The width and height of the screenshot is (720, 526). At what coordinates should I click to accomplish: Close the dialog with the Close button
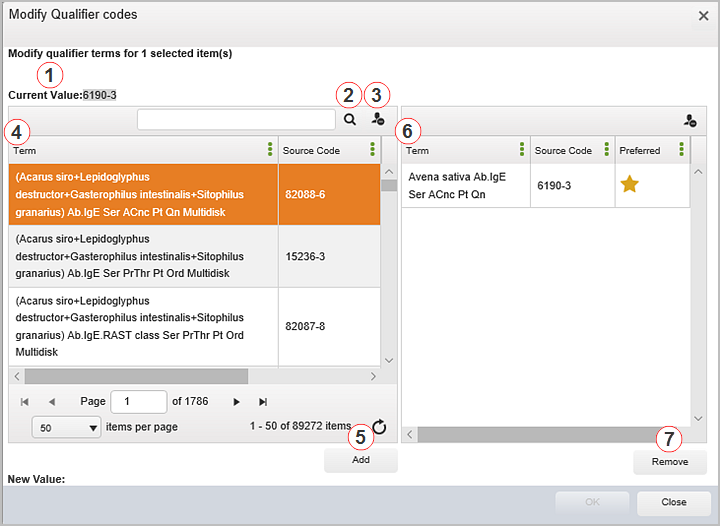(x=673, y=503)
